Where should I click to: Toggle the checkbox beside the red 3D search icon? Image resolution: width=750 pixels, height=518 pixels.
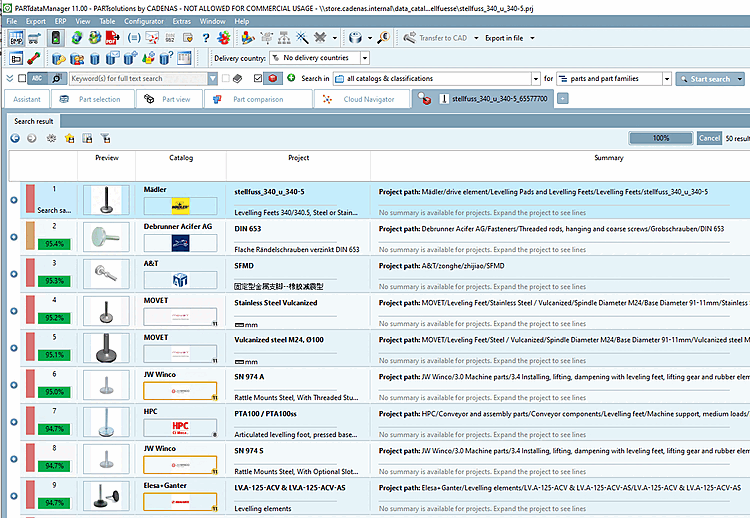(x=258, y=78)
